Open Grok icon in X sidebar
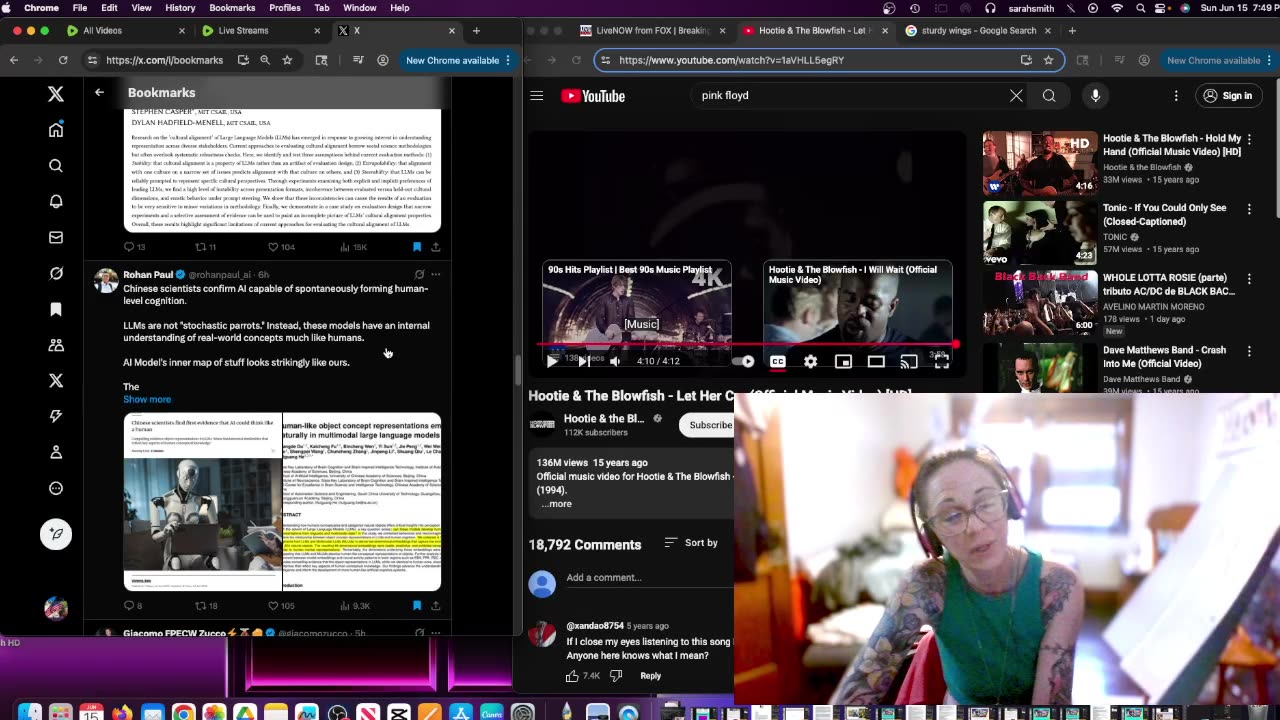Screen dimensions: 1280x720 pos(56,273)
